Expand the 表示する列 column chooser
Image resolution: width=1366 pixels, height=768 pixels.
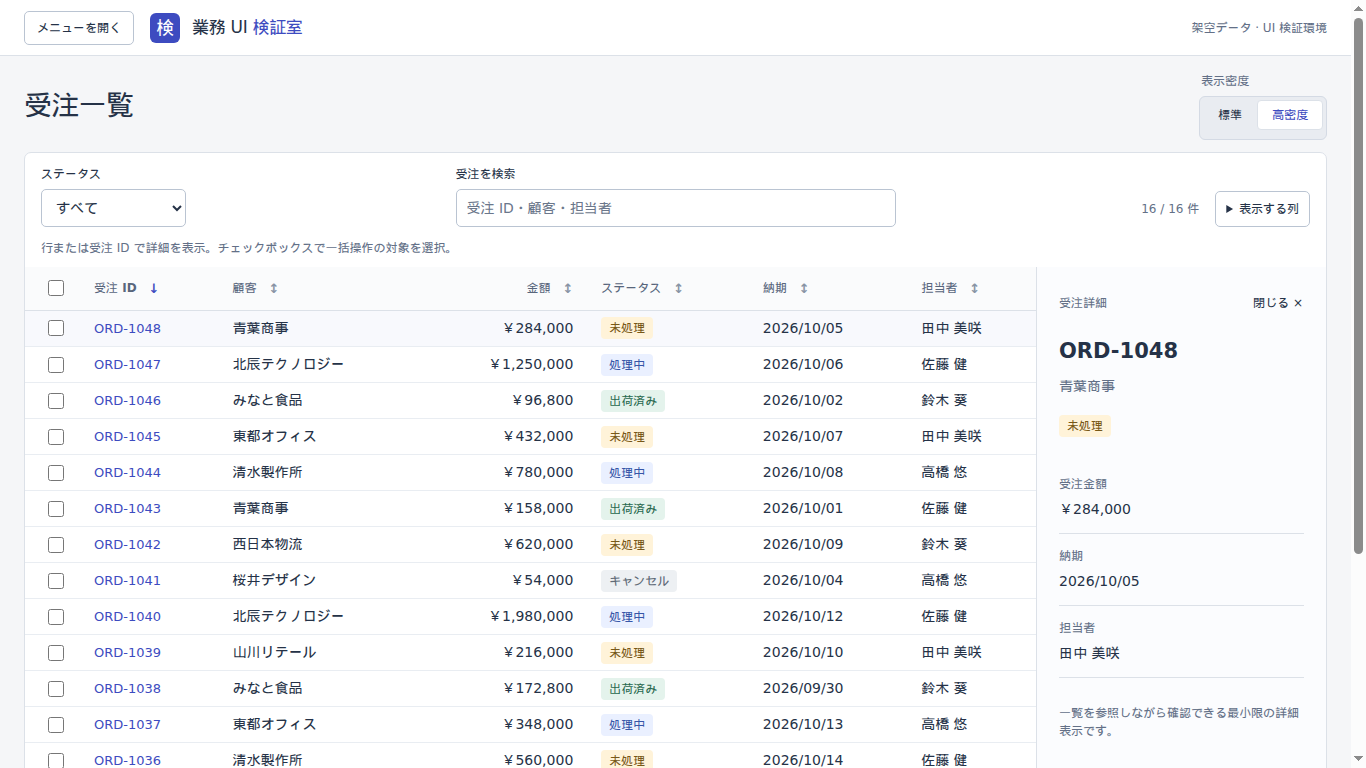(1262, 209)
